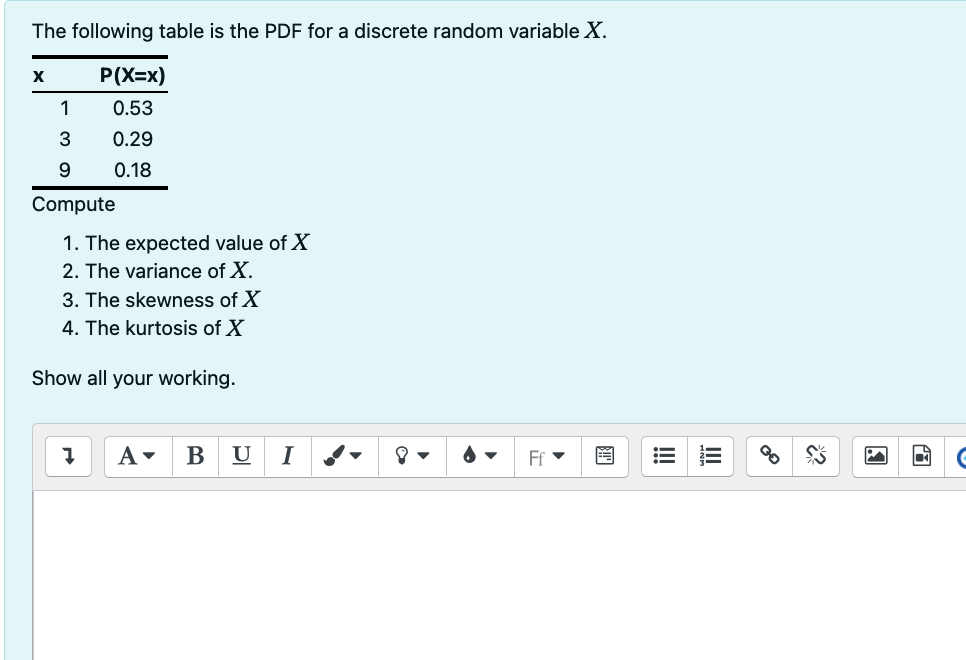966x660 pixels.
Task: Open the paragraph styles dropdown
Action: coord(137,456)
